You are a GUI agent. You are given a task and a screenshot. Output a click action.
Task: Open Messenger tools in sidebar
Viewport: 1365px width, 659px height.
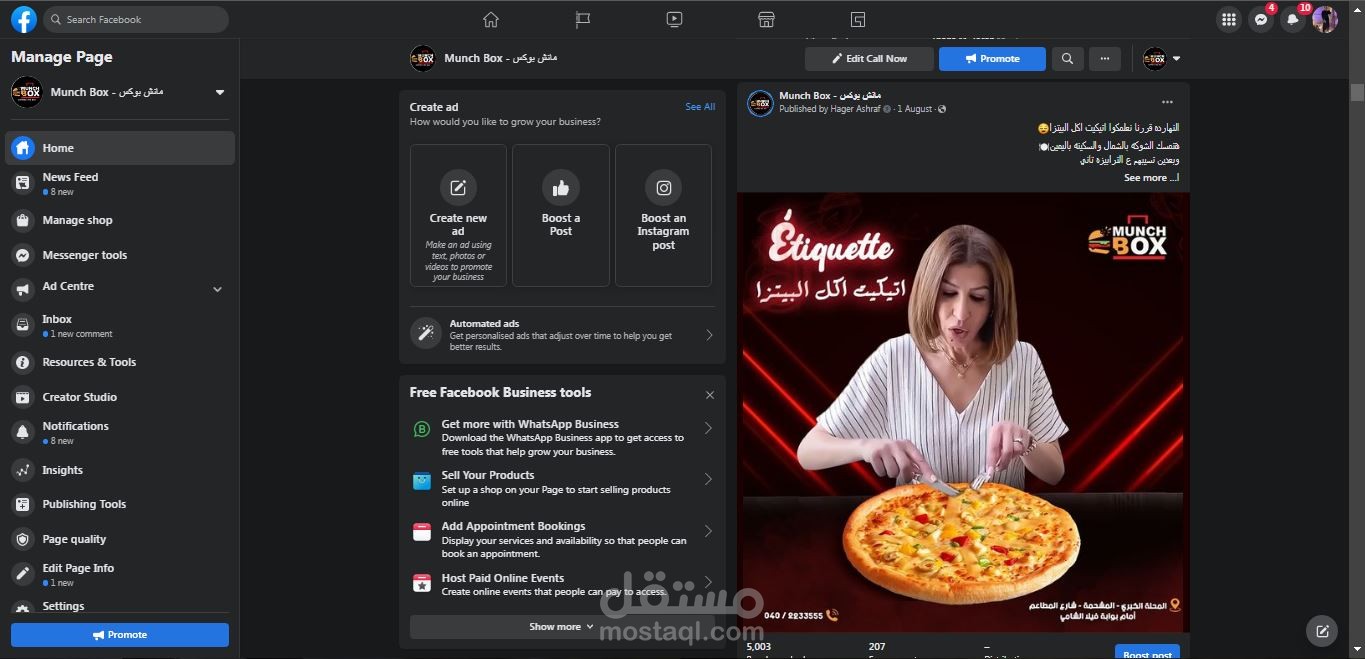pyautogui.click(x=120, y=255)
